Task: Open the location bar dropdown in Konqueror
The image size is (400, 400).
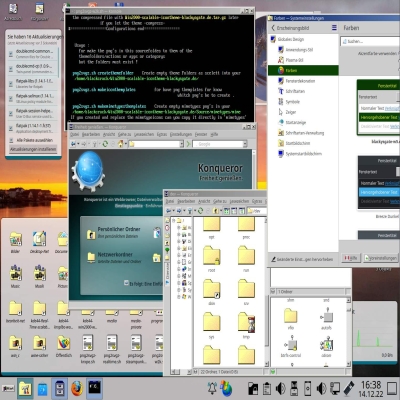Action: tap(182, 144)
